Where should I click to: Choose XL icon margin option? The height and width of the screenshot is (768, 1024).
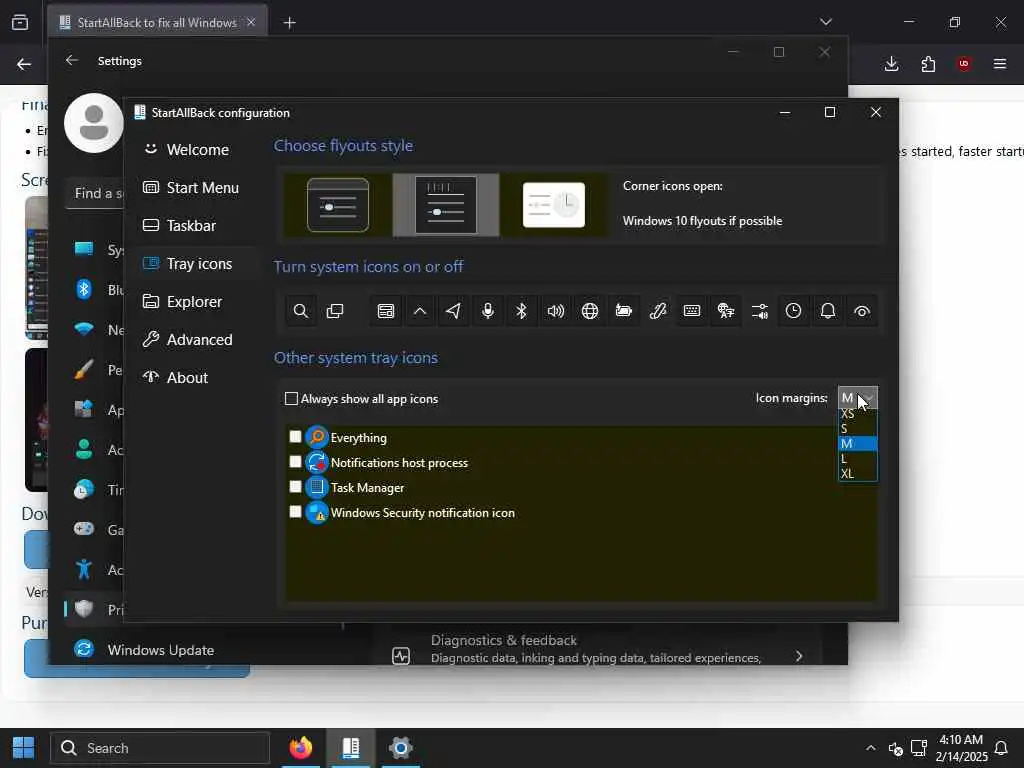pyautogui.click(x=857, y=473)
